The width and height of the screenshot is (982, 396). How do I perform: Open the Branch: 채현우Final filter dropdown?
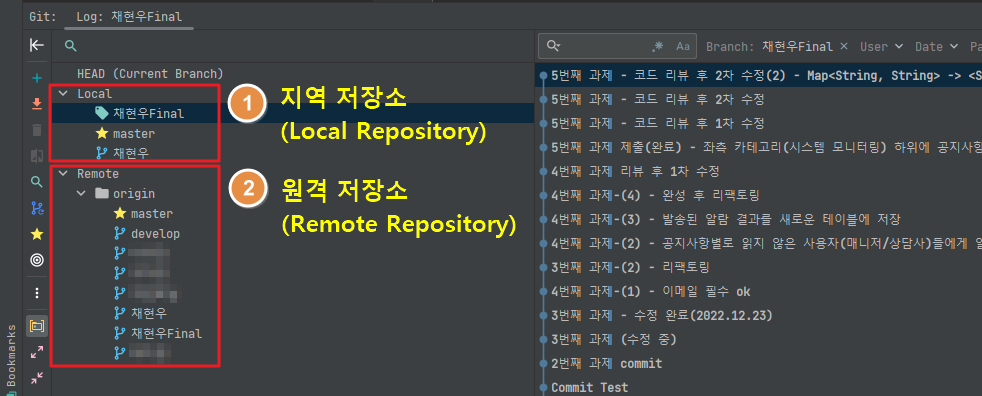[770, 46]
